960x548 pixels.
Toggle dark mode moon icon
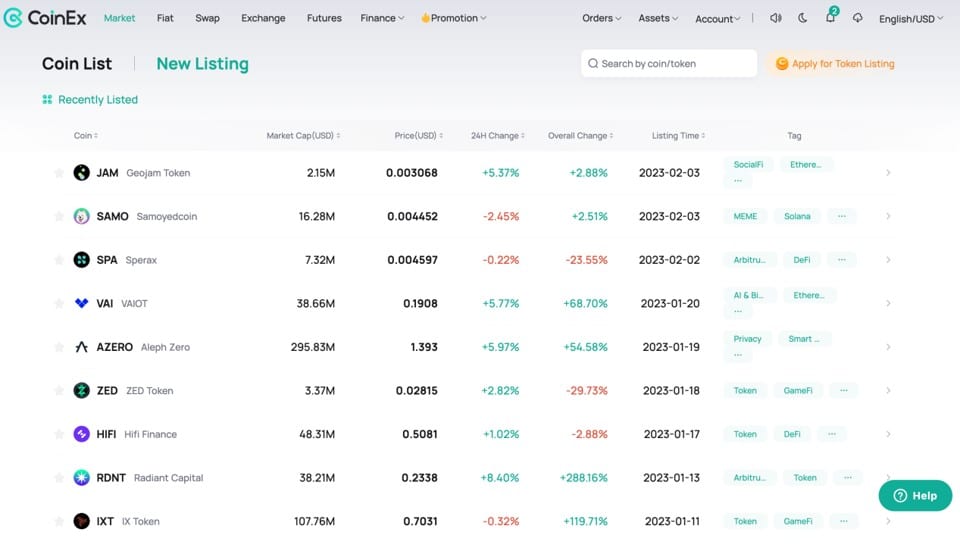(x=803, y=18)
